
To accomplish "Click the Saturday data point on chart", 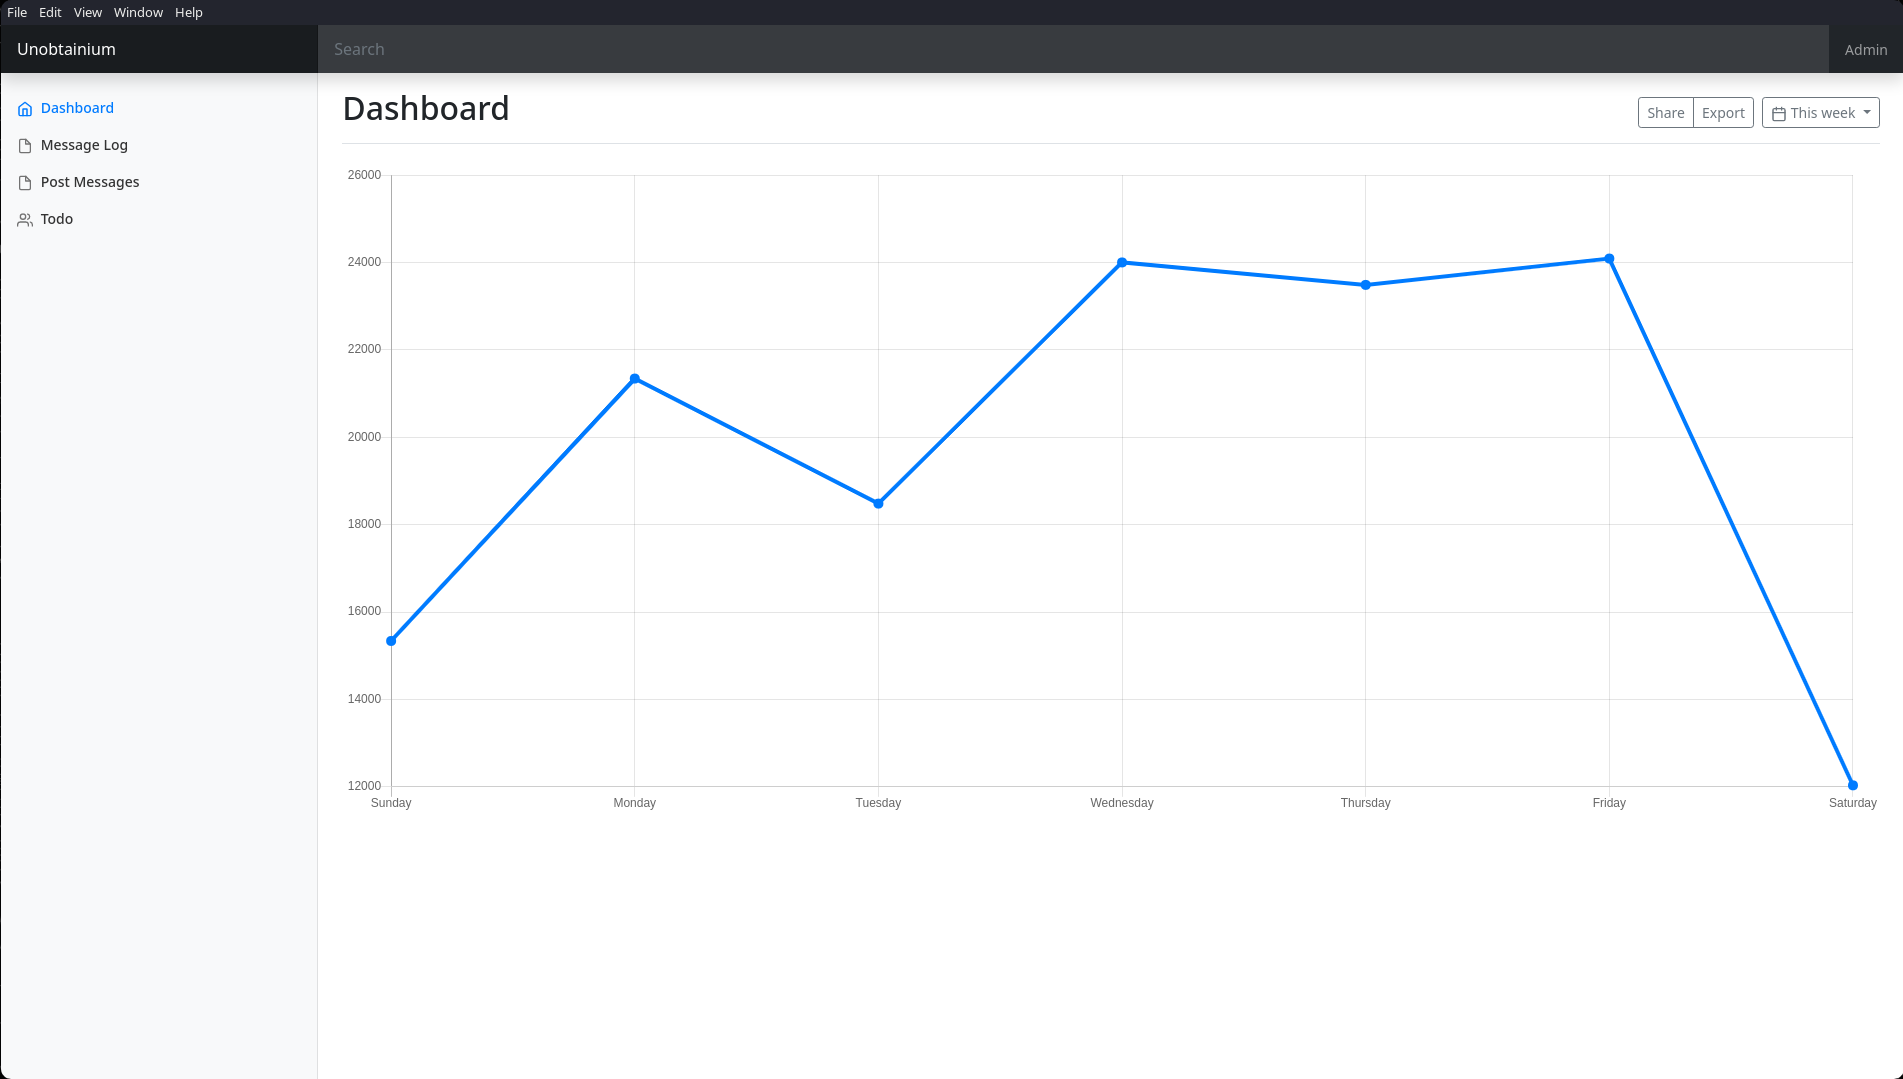I will 1853,785.
